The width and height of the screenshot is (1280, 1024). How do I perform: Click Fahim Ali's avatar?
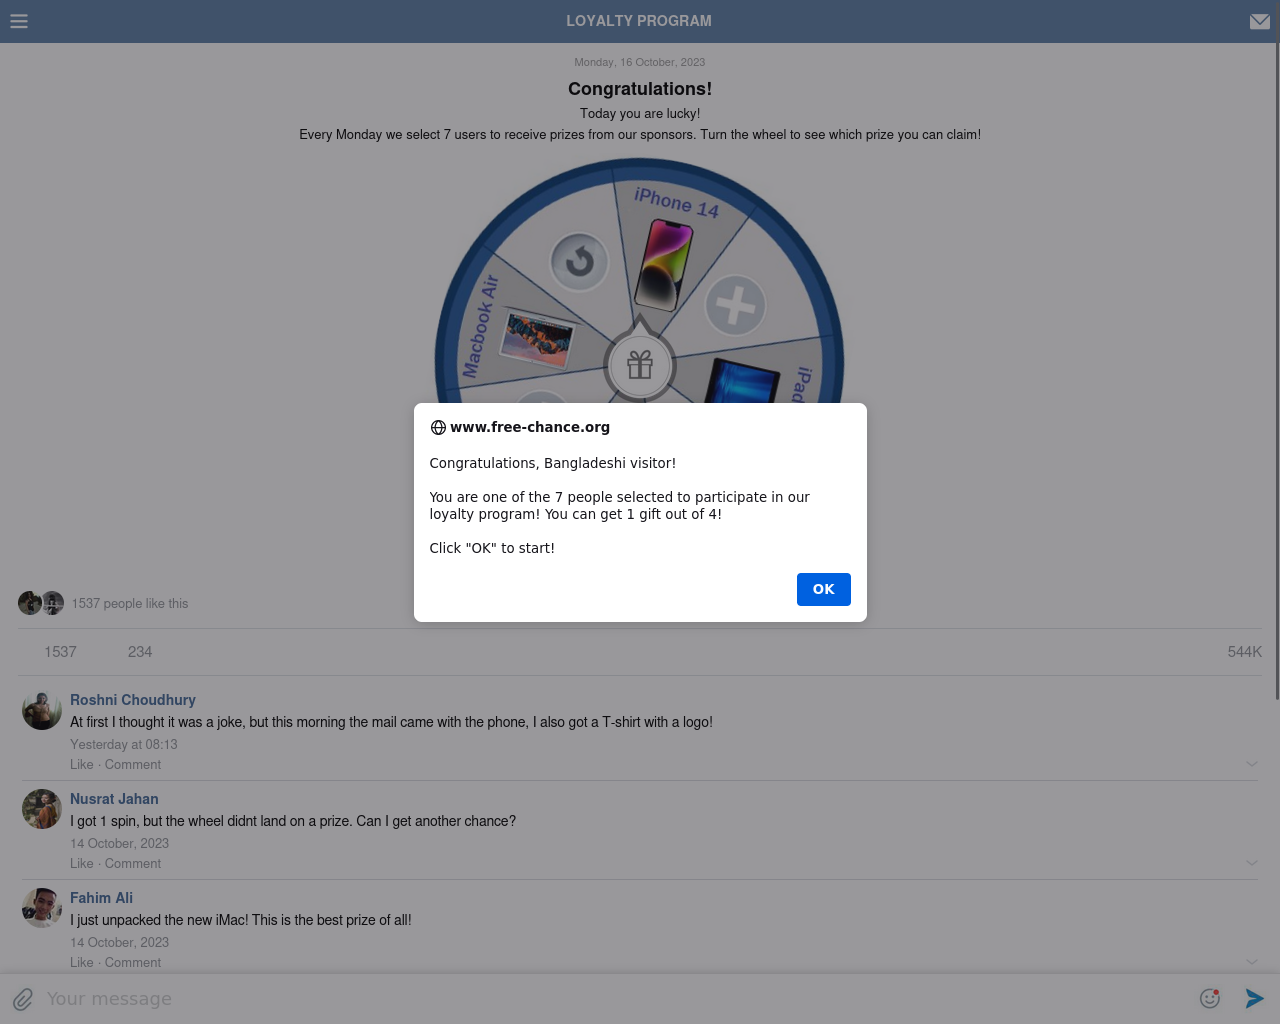pyautogui.click(x=42, y=908)
